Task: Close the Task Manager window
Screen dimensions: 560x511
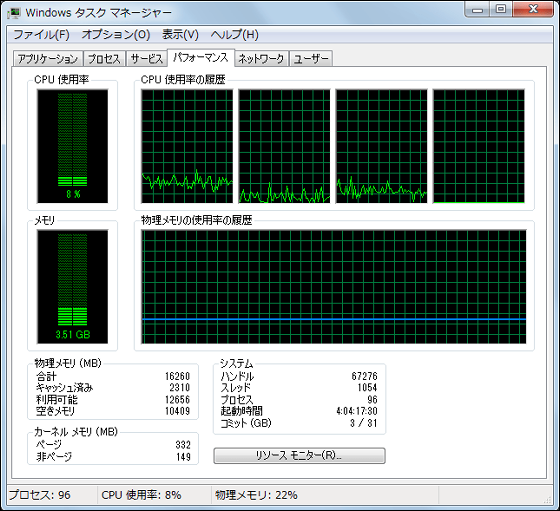Action: coord(533,9)
